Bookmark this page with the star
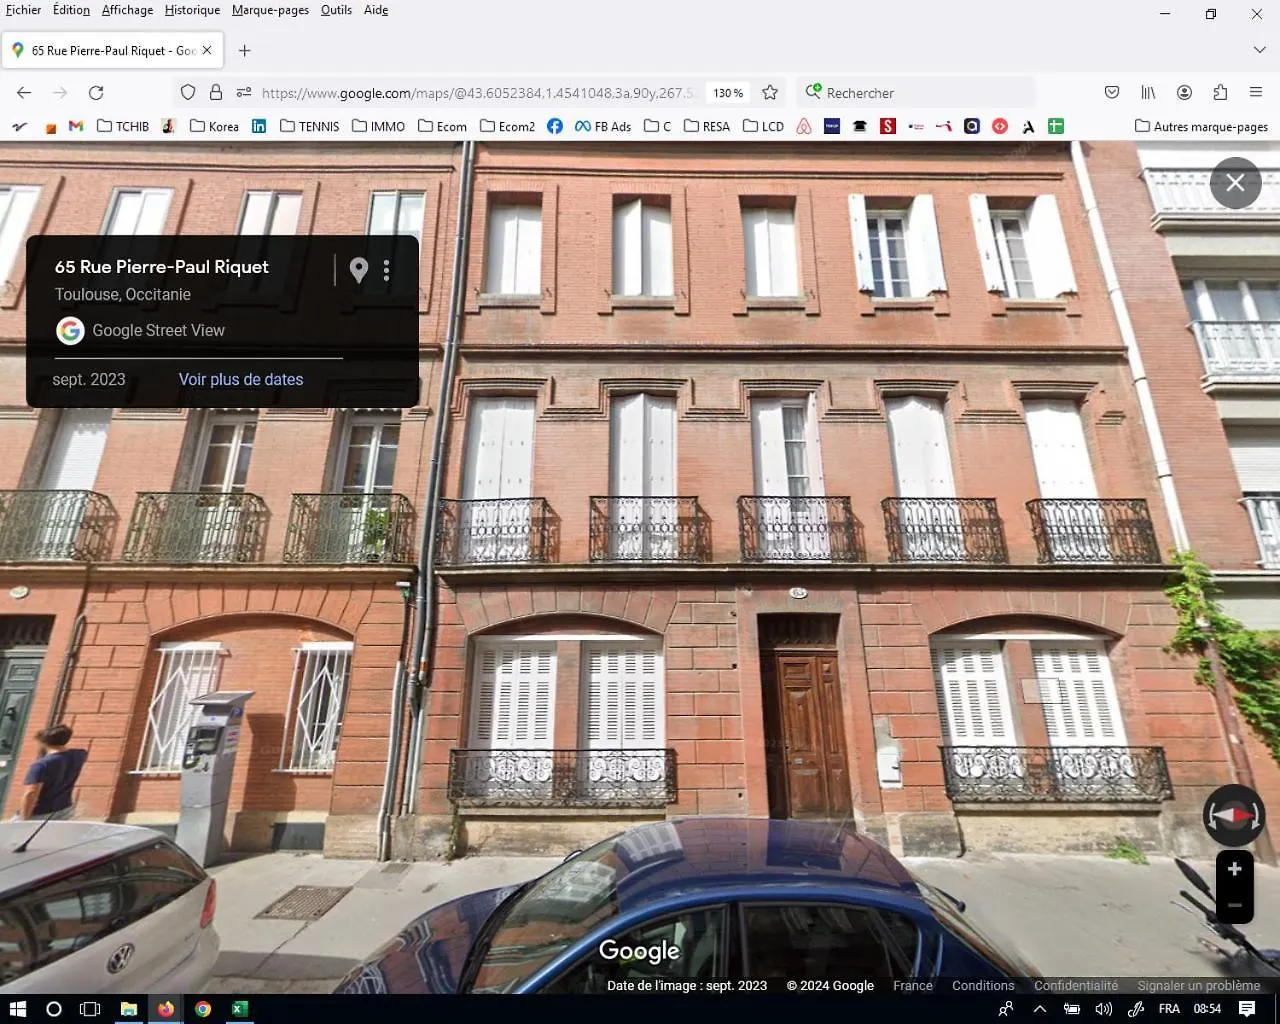 (x=770, y=93)
